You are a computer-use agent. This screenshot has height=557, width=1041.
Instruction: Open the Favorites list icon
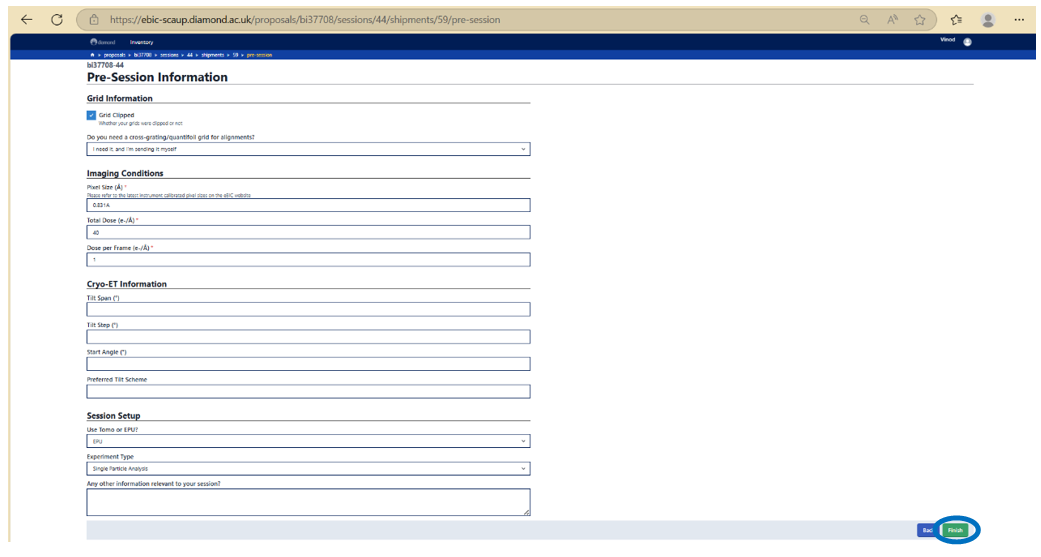tap(956, 20)
